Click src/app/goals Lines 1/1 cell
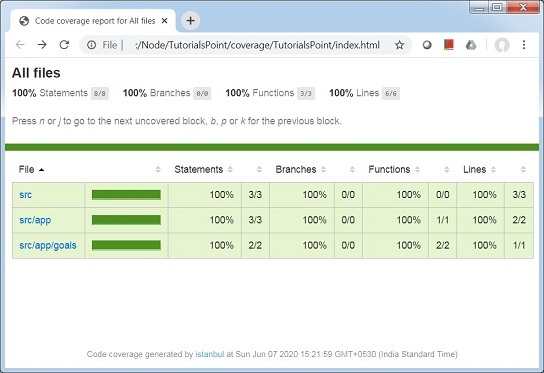This screenshot has width=544, height=373. pyautogui.click(x=519, y=245)
